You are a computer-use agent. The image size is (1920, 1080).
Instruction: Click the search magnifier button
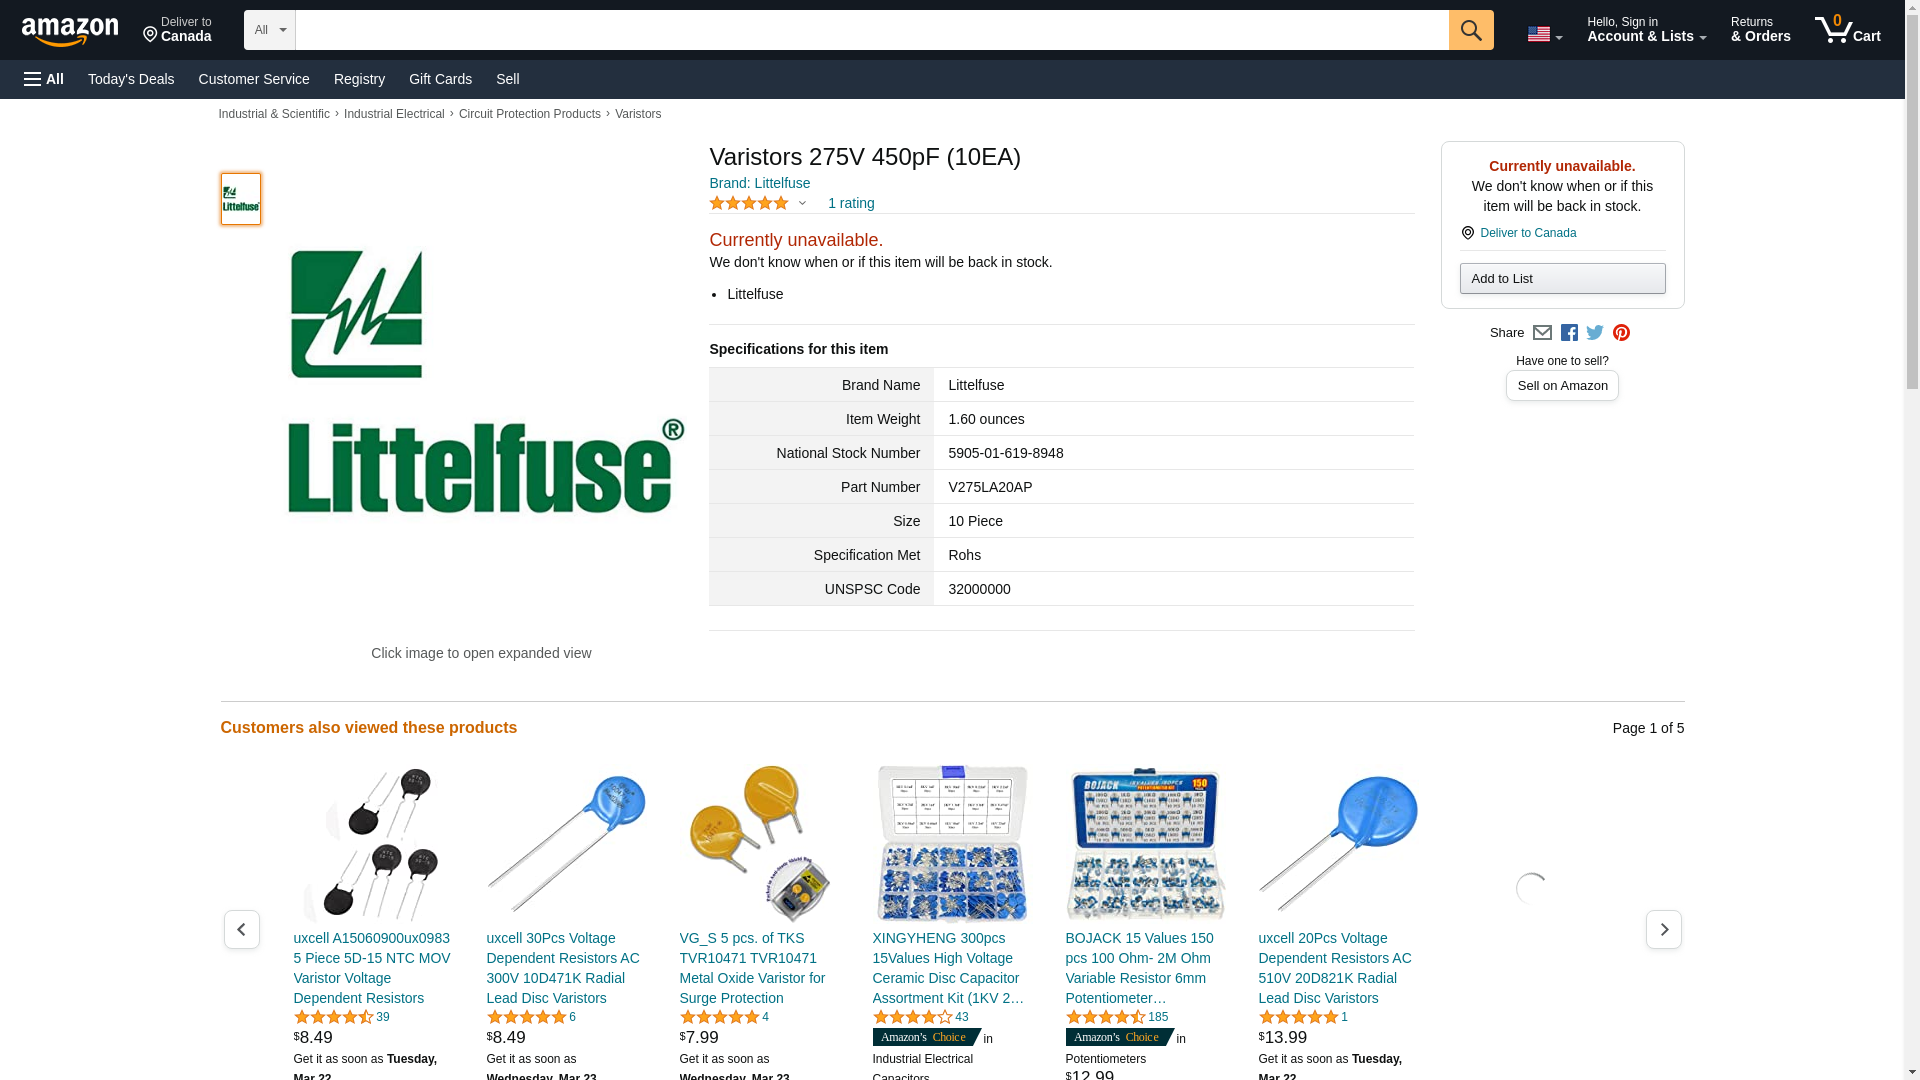coord(1470,30)
